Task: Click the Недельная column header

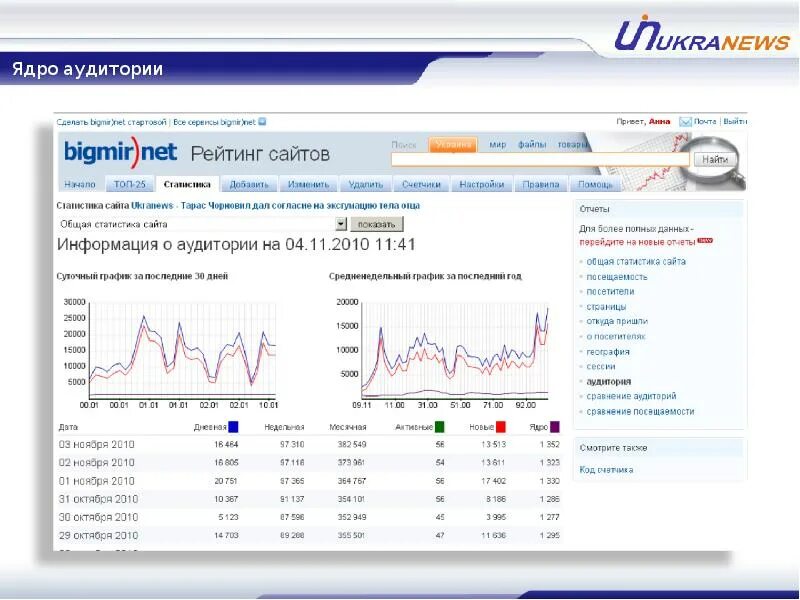Action: (284, 427)
